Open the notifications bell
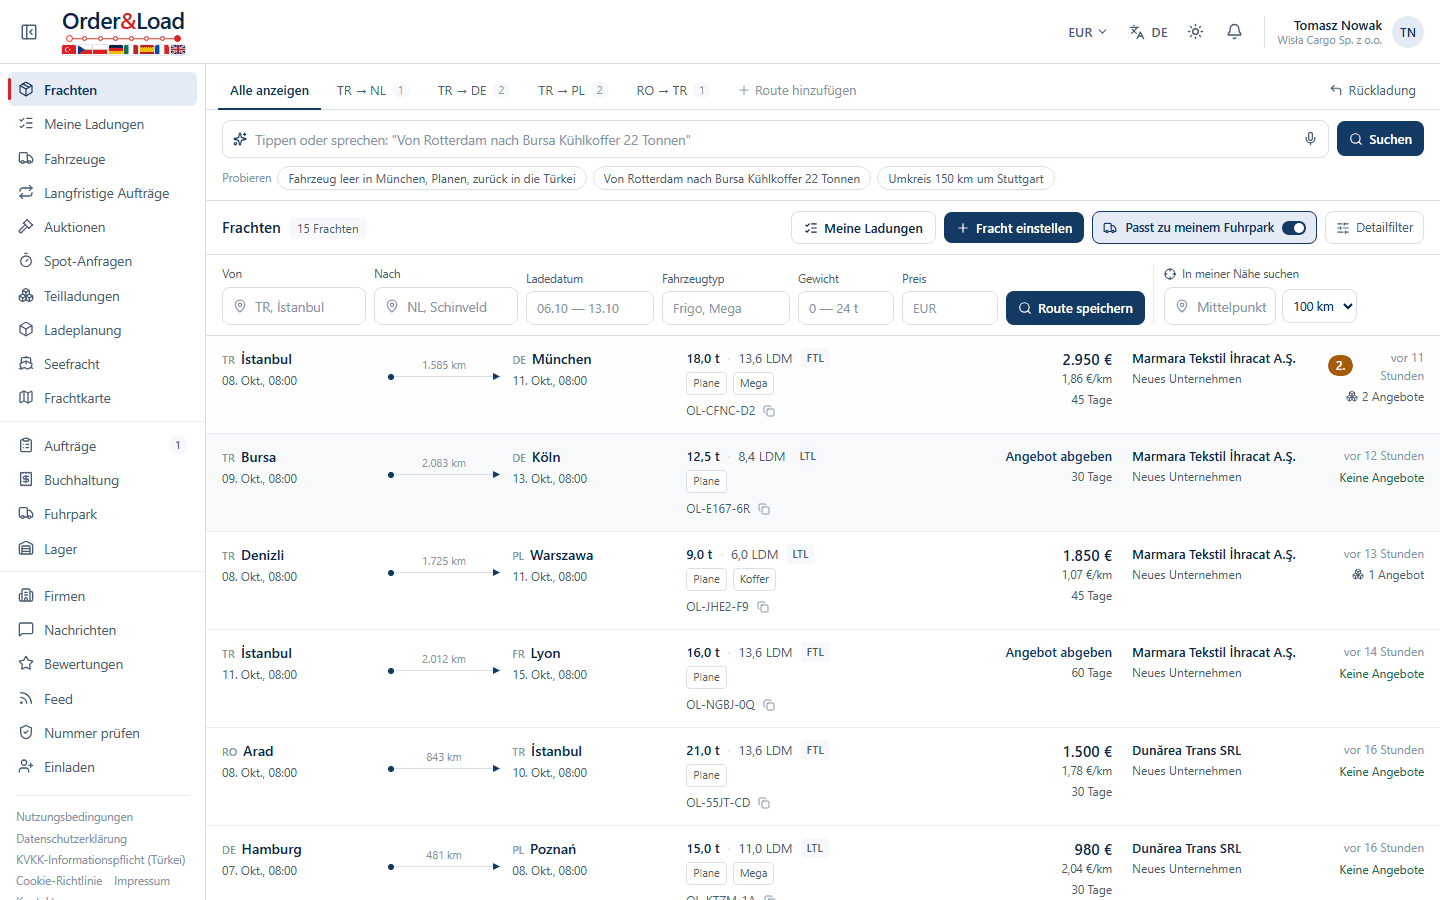Image resolution: width=1440 pixels, height=900 pixels. [x=1234, y=32]
